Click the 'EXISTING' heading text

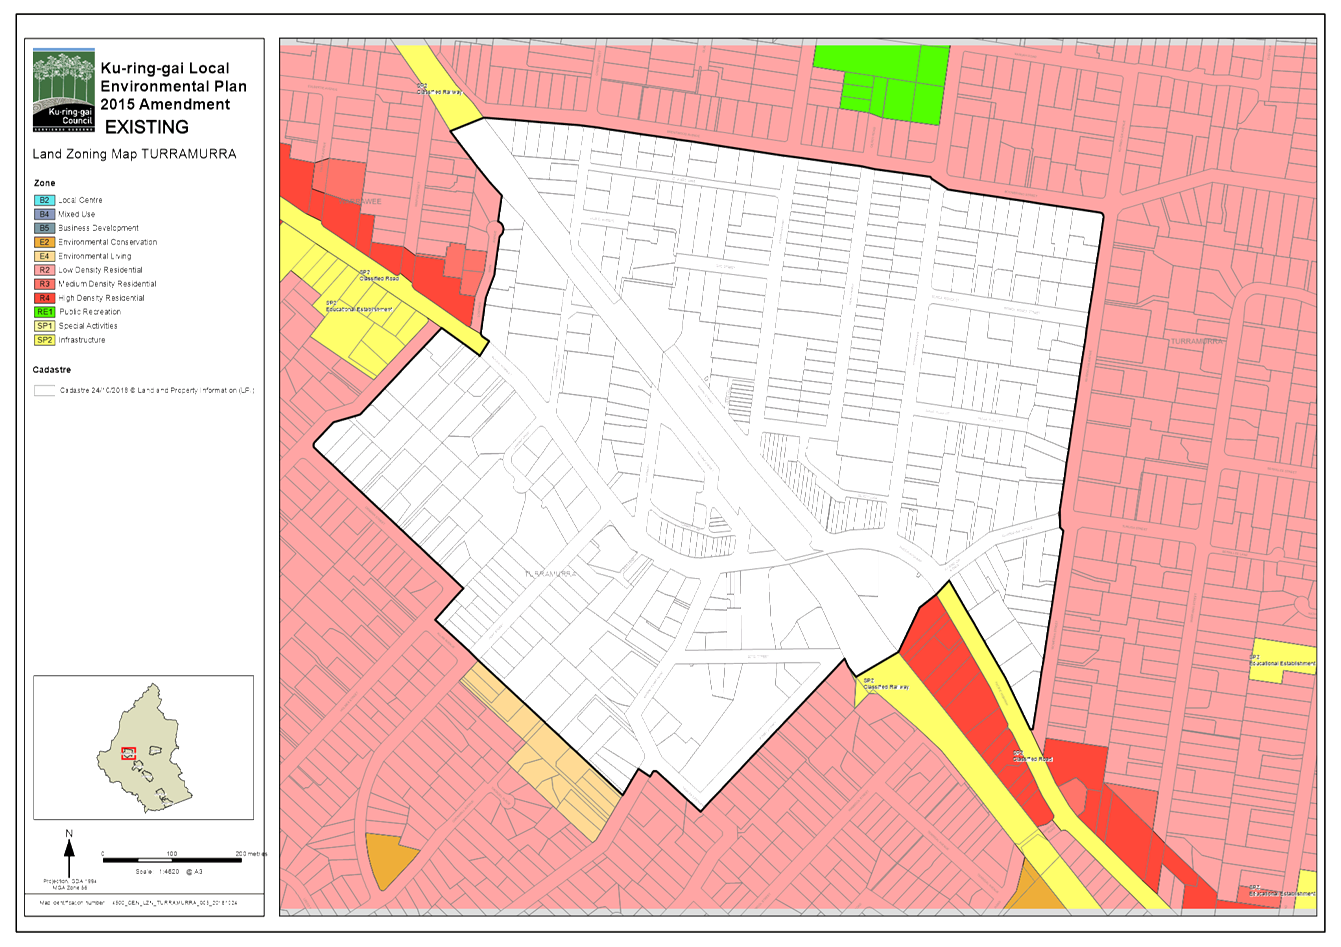coord(146,127)
